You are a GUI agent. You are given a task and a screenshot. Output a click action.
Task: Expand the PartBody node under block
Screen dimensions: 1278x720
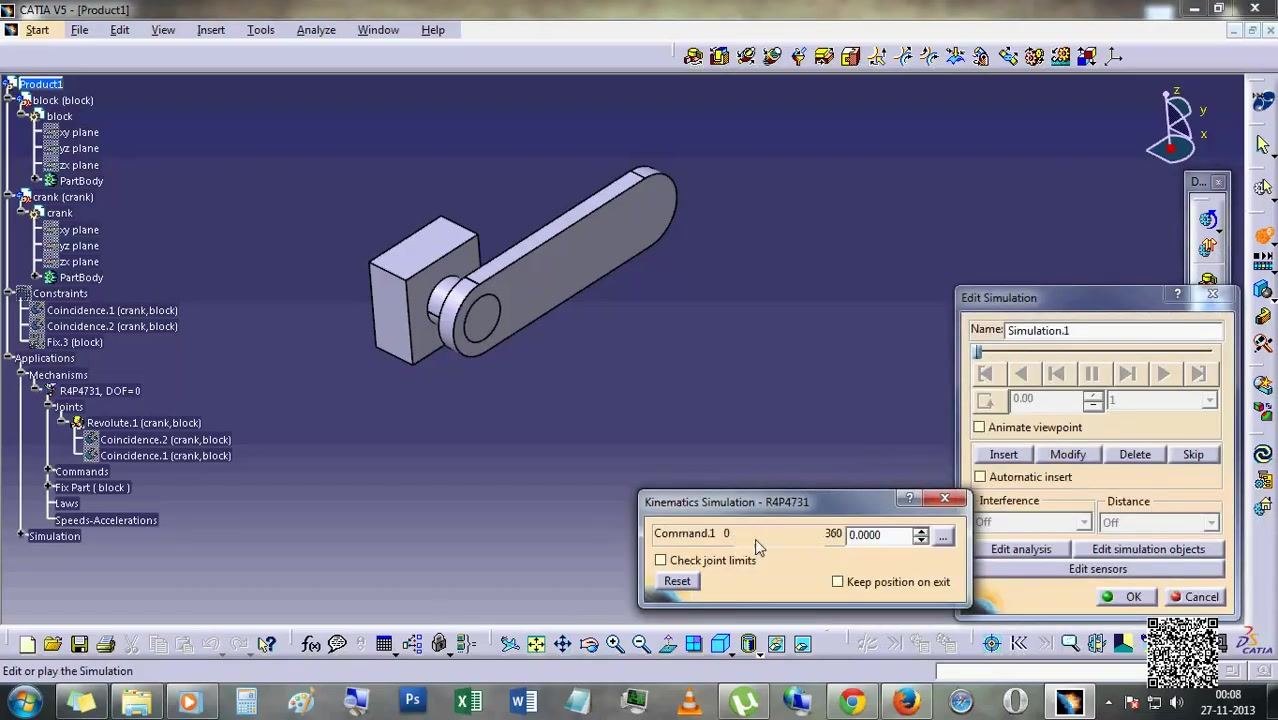click(36, 181)
